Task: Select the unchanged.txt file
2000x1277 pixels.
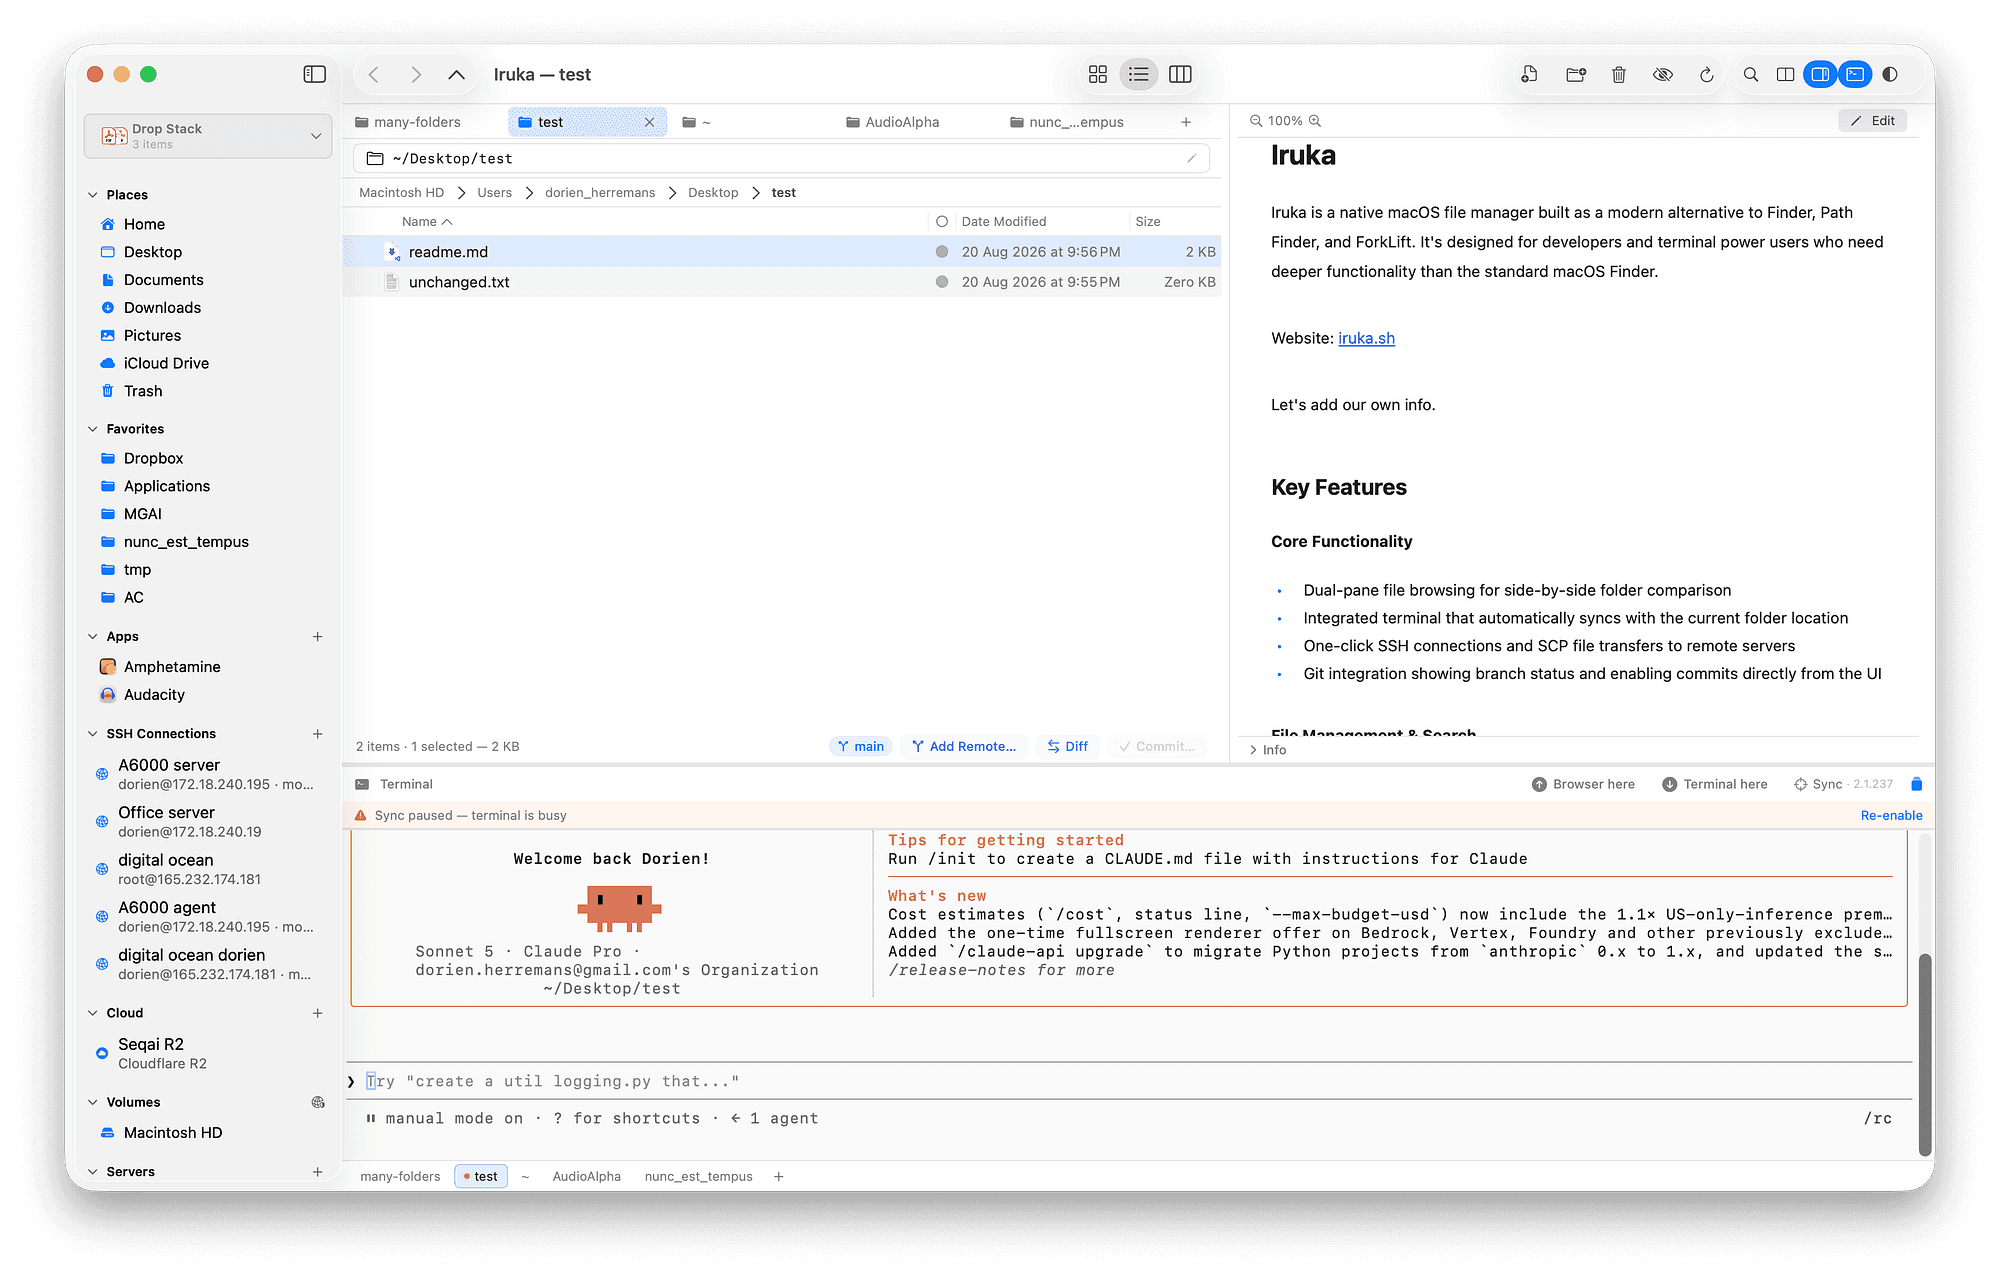Action: pos(781,282)
